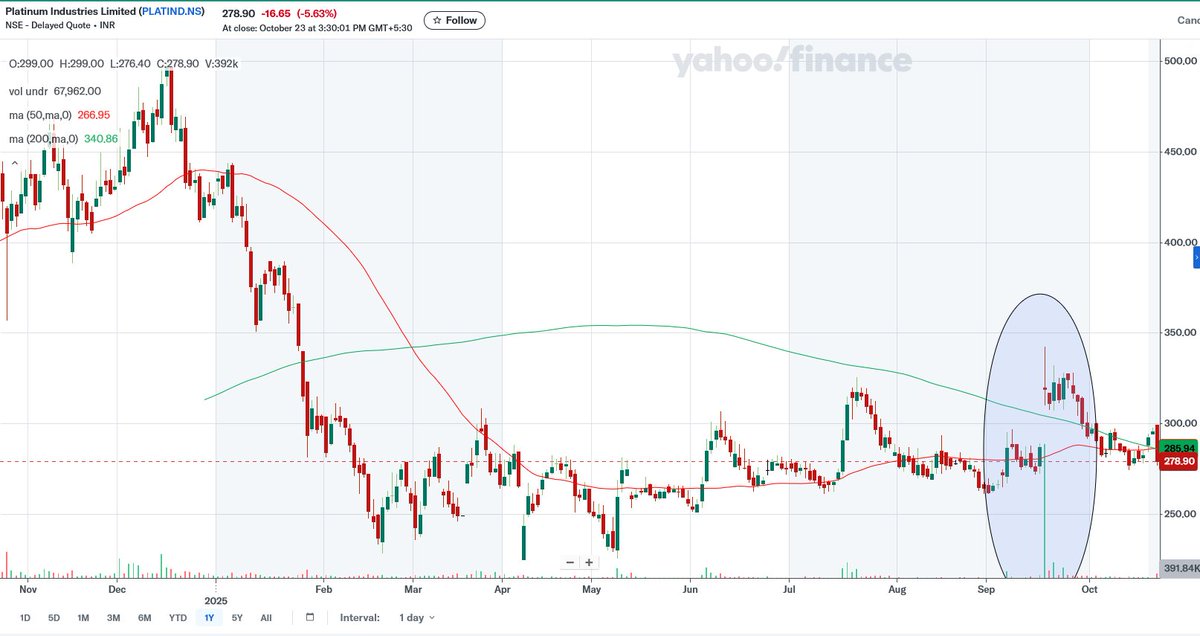
Task: Show the 5Y range
Action: [237, 618]
